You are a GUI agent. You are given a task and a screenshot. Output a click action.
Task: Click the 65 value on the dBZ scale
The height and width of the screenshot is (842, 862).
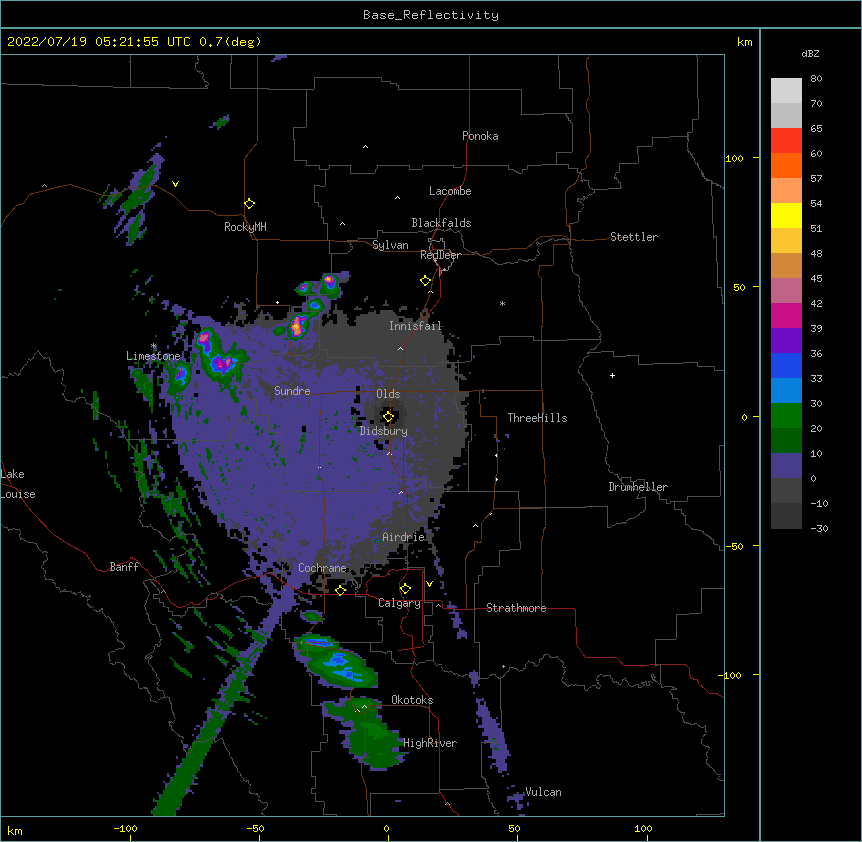[816, 129]
